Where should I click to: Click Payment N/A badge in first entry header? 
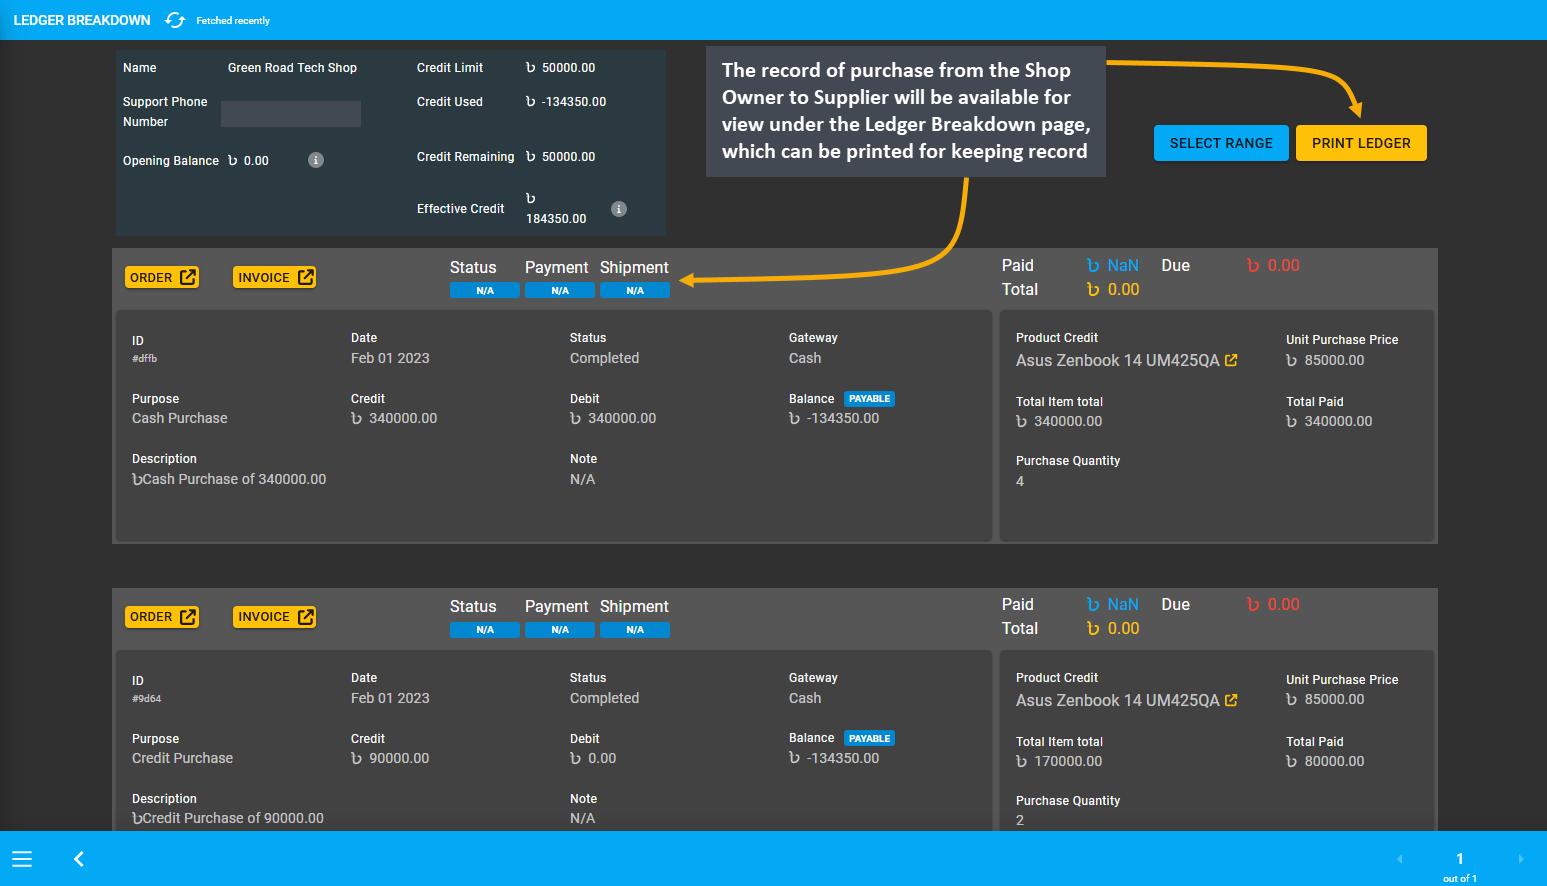coord(560,291)
